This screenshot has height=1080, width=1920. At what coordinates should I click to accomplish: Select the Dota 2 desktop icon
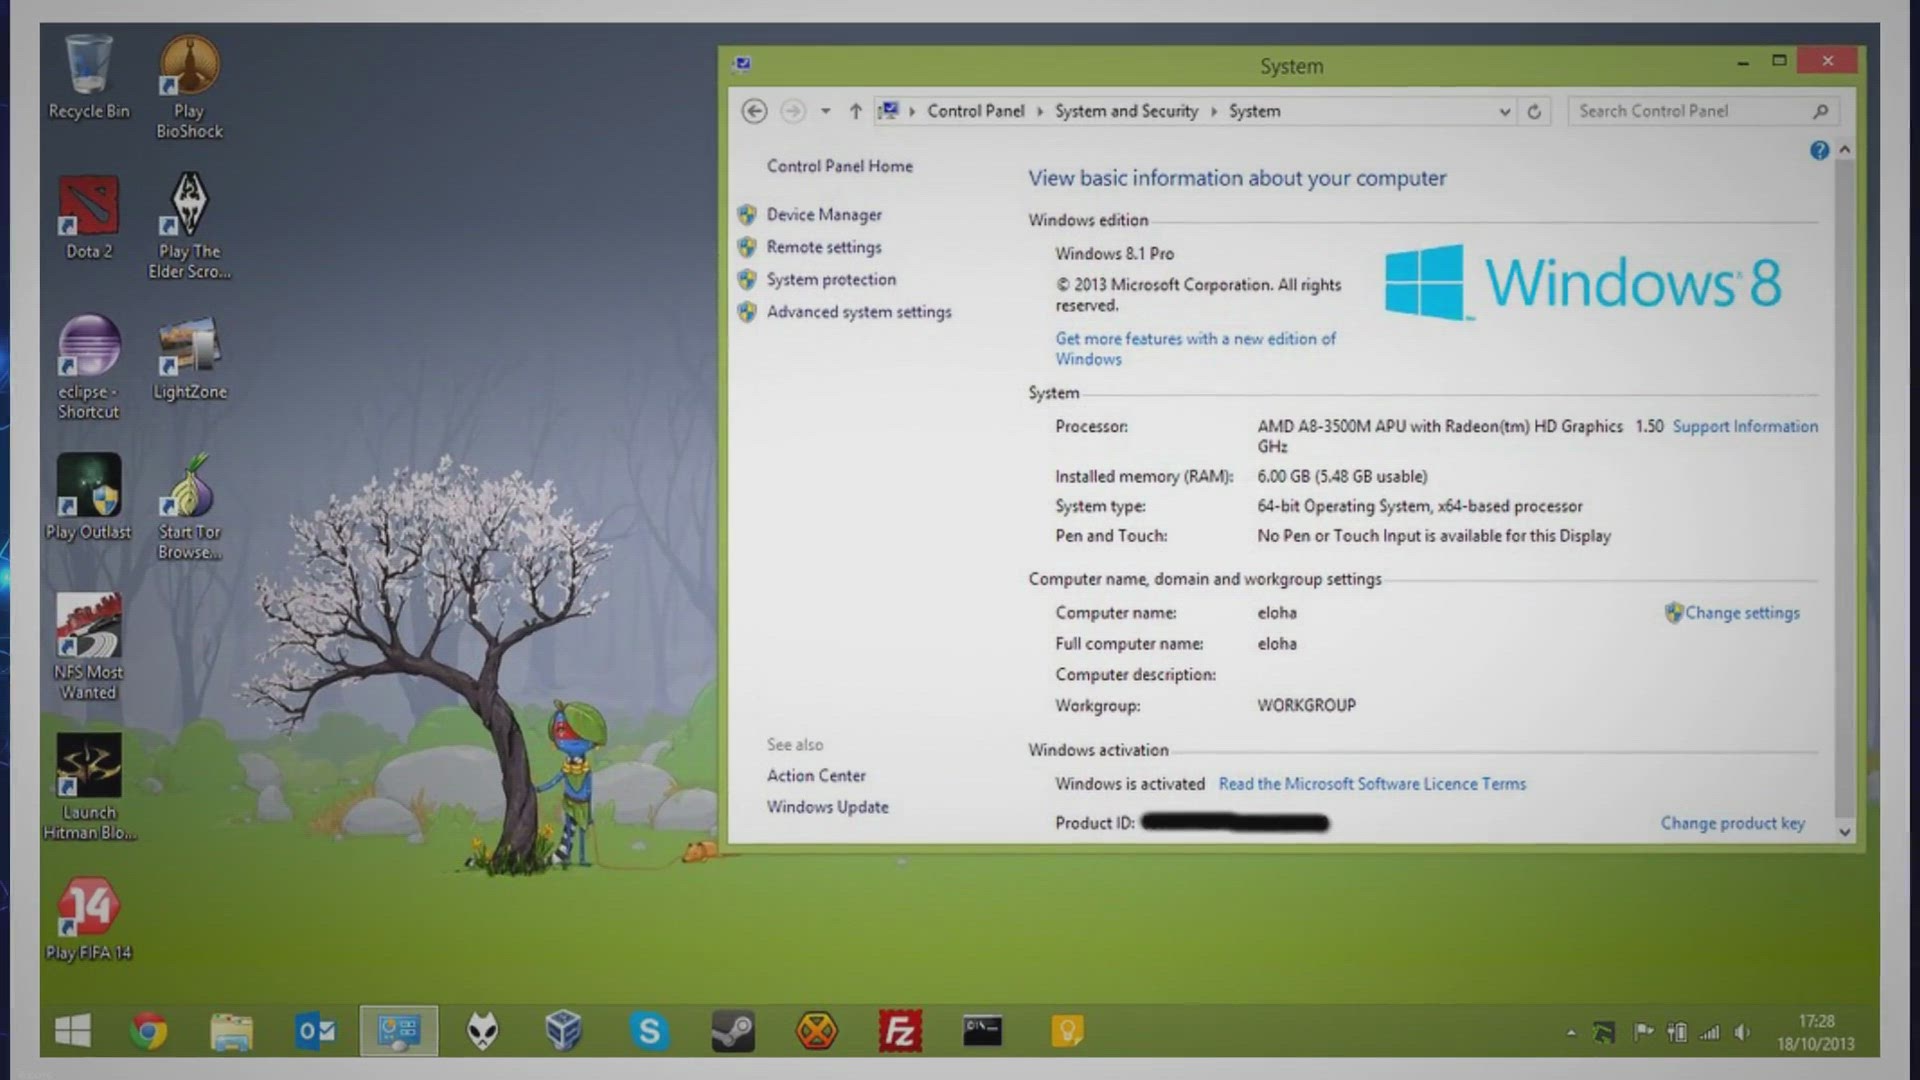(88, 218)
